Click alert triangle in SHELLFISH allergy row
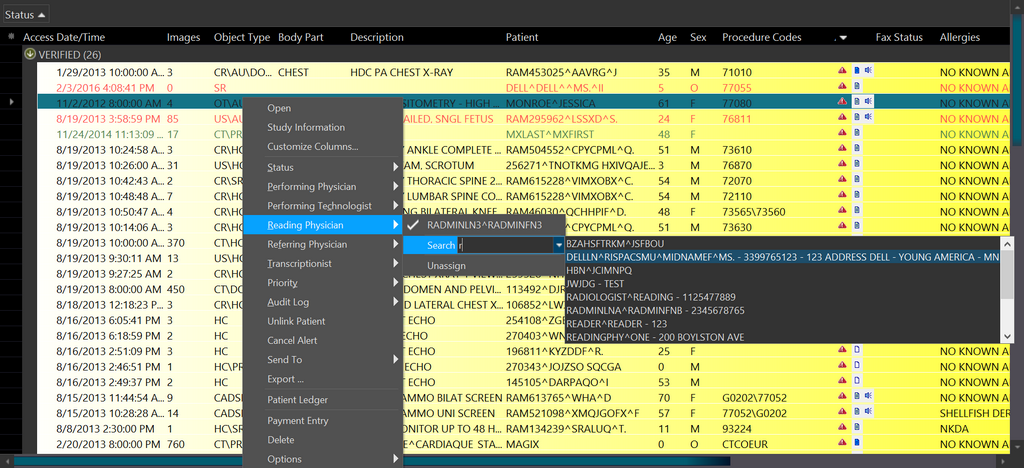The width and height of the screenshot is (1024, 468). (x=842, y=413)
